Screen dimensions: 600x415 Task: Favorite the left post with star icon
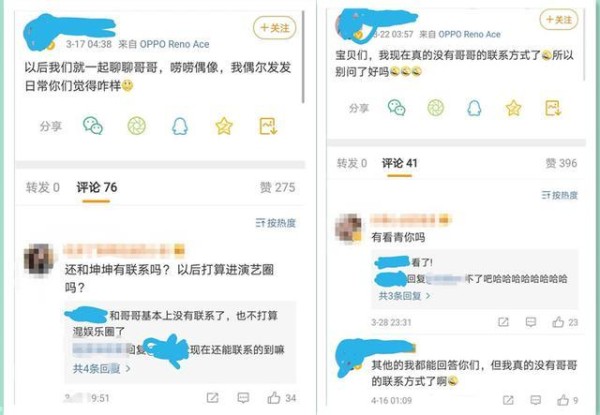click(x=224, y=126)
